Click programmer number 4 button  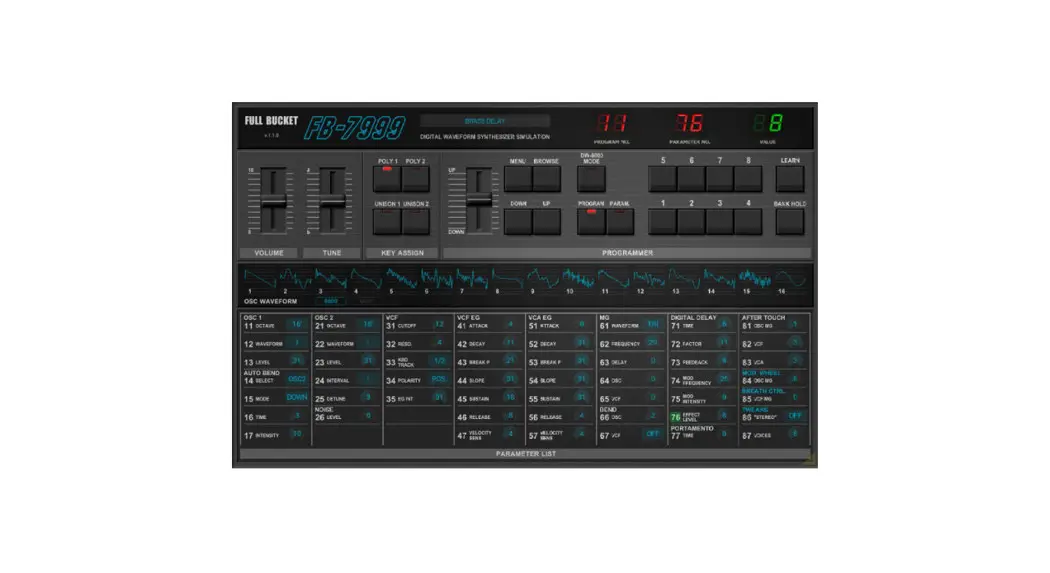point(748,222)
